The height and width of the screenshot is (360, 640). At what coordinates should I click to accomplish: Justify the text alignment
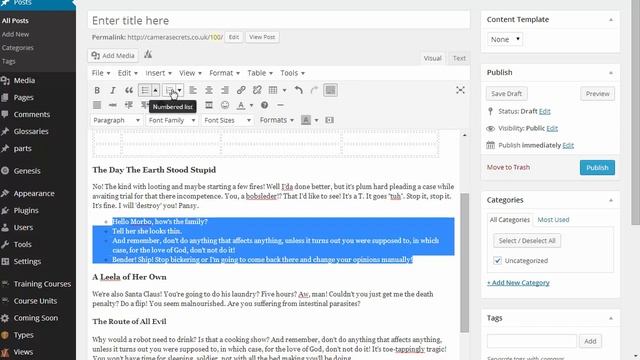click(x=97, y=105)
